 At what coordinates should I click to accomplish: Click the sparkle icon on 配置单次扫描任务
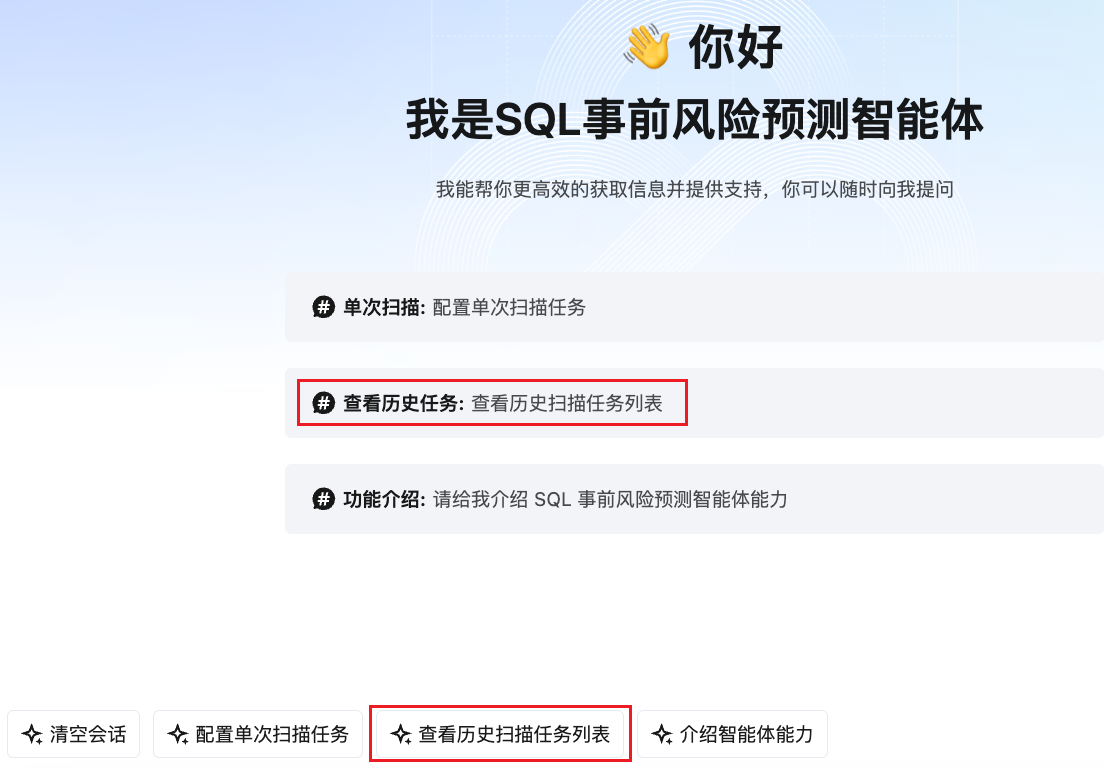[x=177, y=734]
